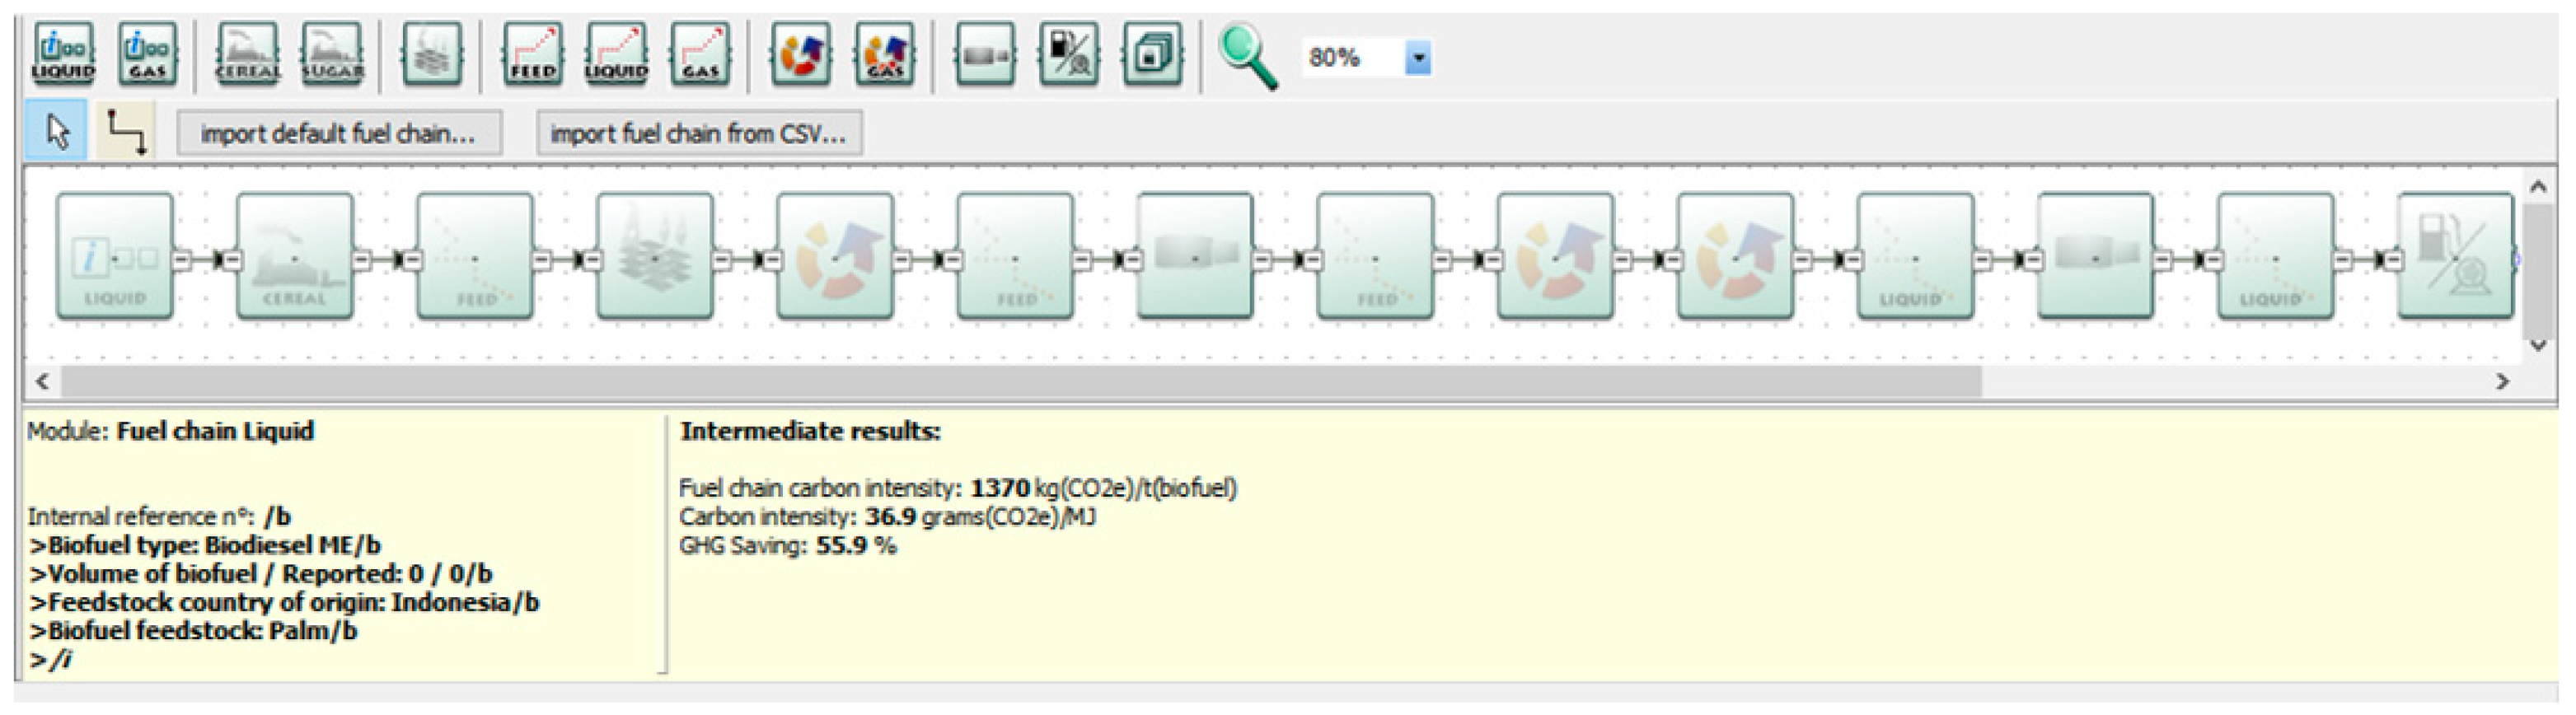Click the "Internal reference n°: /b" line
Viewport: 2576px width, 715px height.
(x=159, y=516)
